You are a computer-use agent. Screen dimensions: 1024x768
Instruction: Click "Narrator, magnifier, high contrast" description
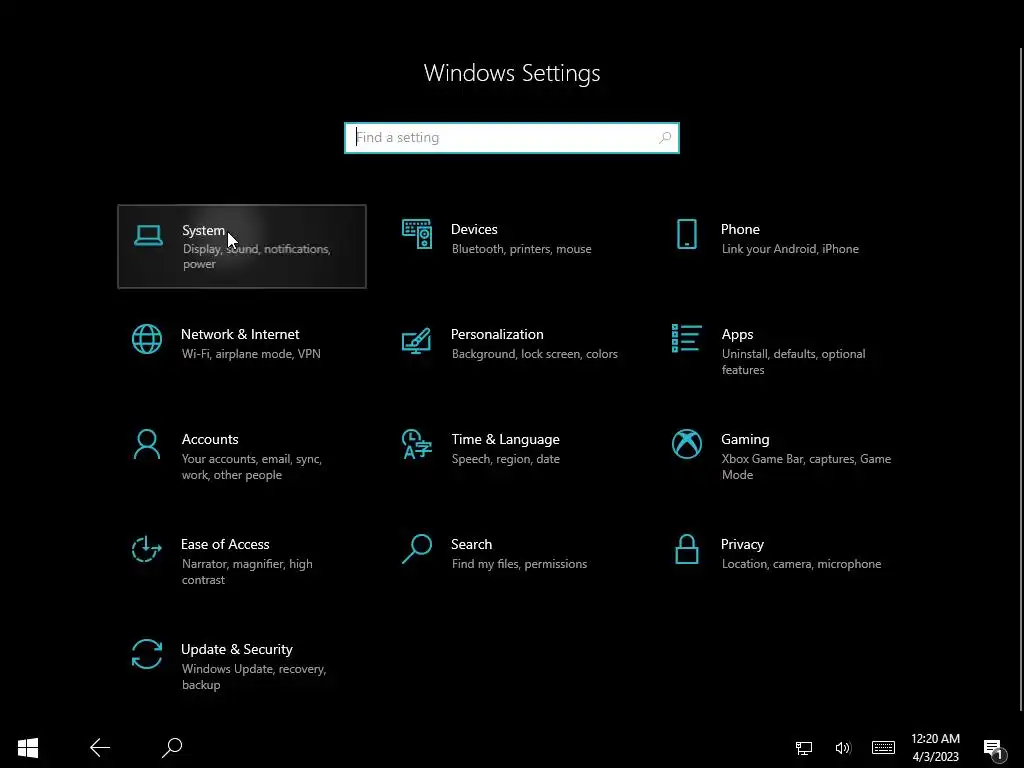[247, 572]
